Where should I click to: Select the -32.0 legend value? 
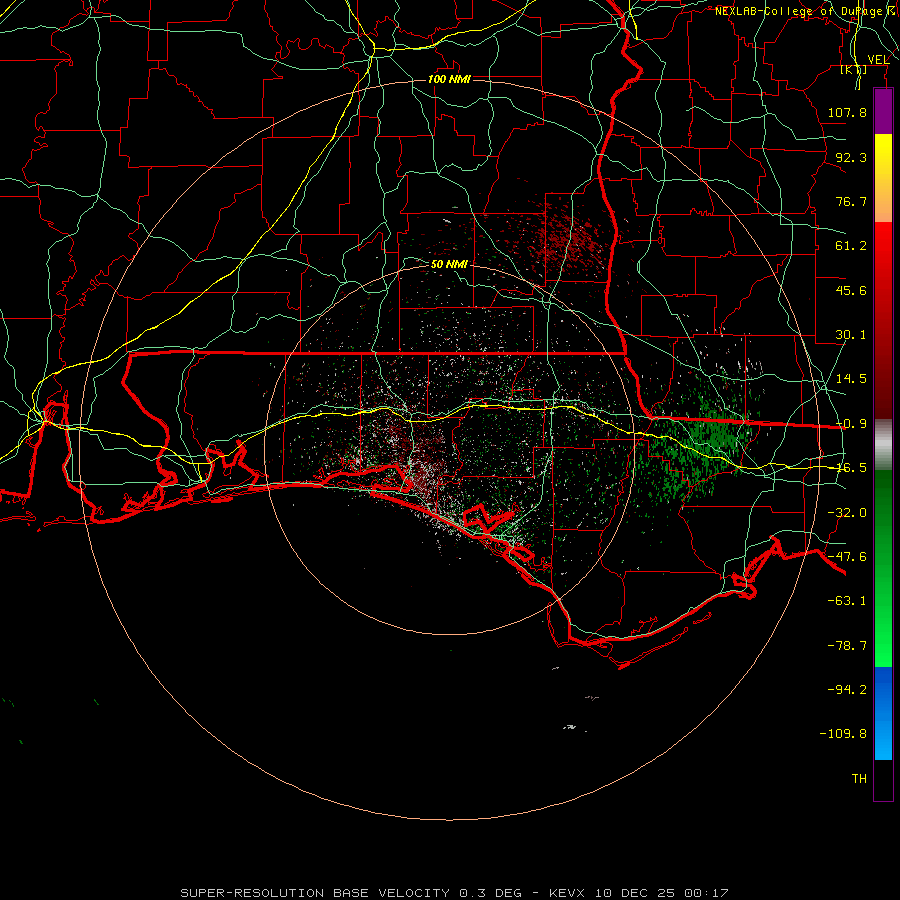tap(847, 513)
